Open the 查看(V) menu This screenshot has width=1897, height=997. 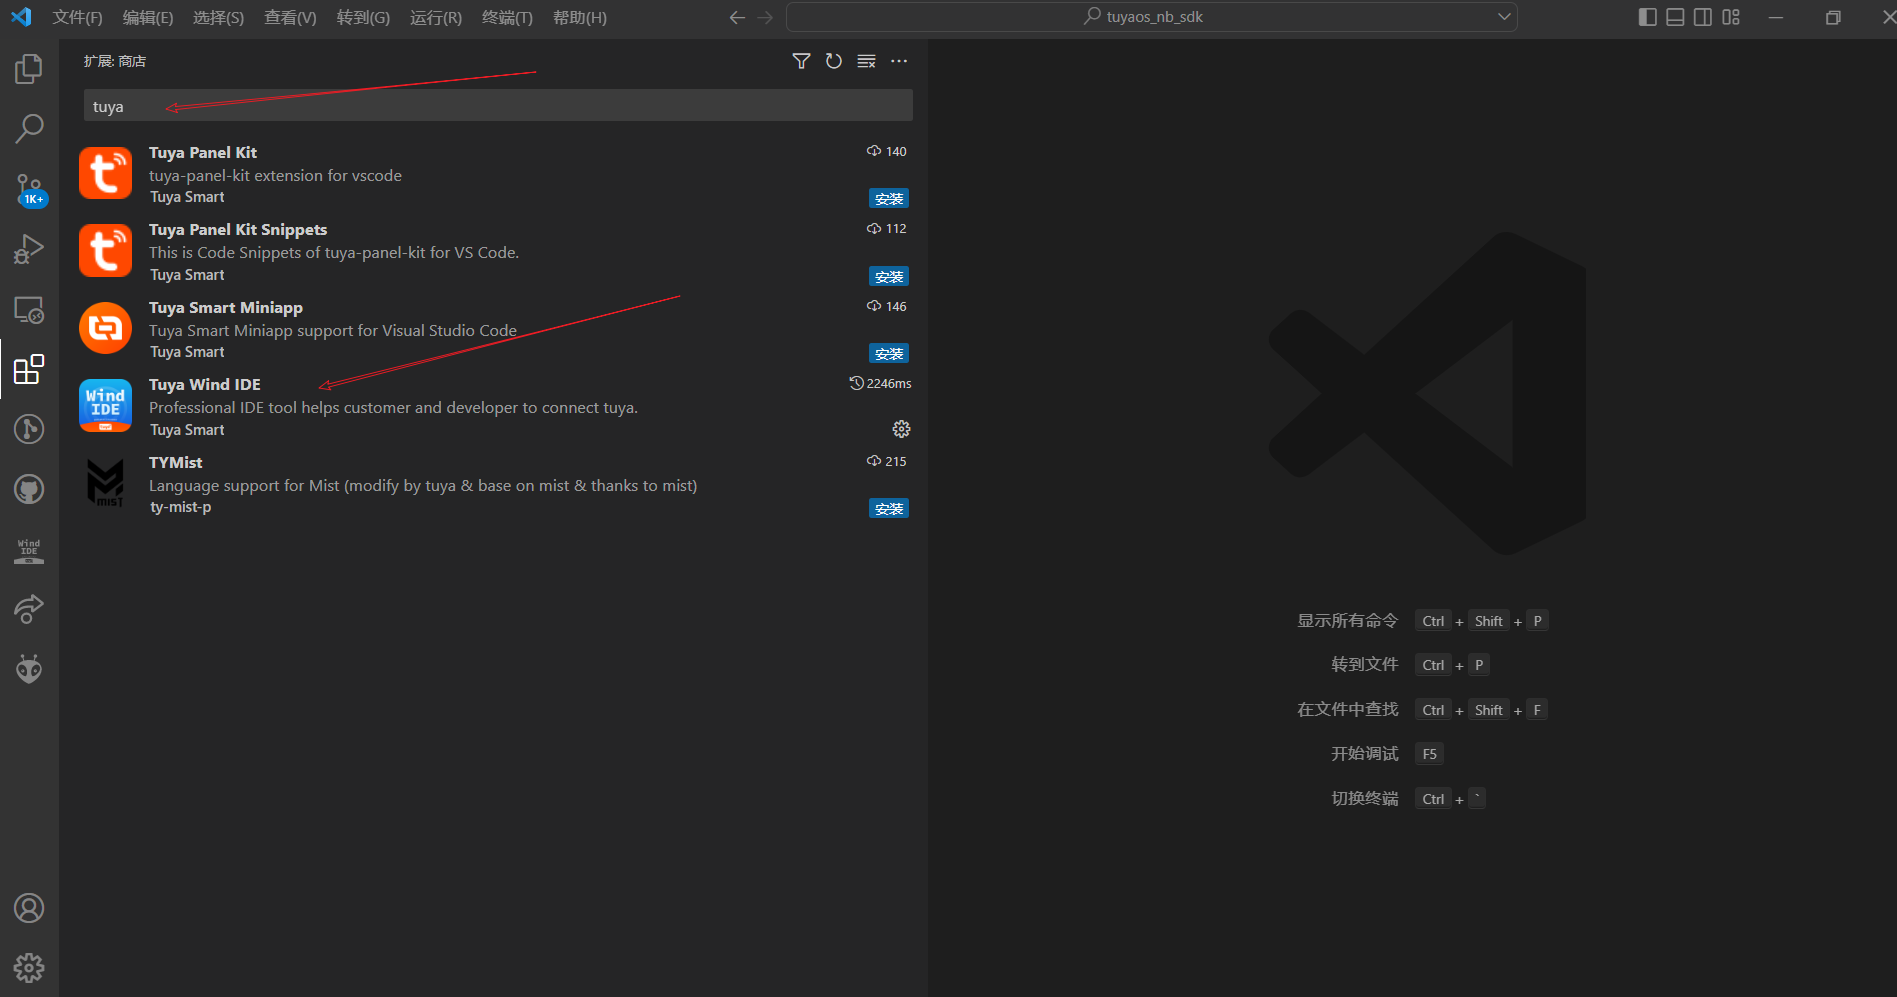point(290,18)
